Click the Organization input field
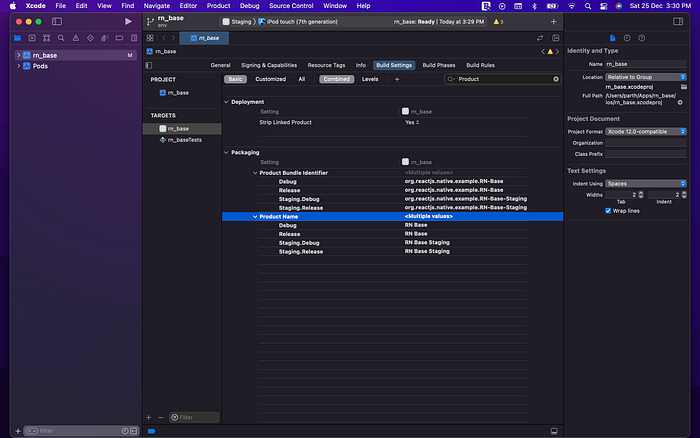 (x=646, y=143)
